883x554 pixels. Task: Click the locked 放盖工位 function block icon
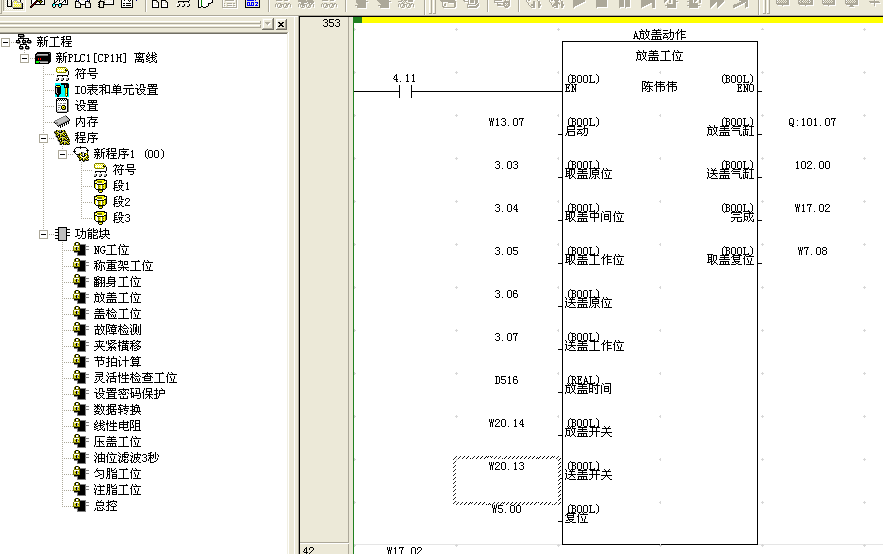pos(81,298)
